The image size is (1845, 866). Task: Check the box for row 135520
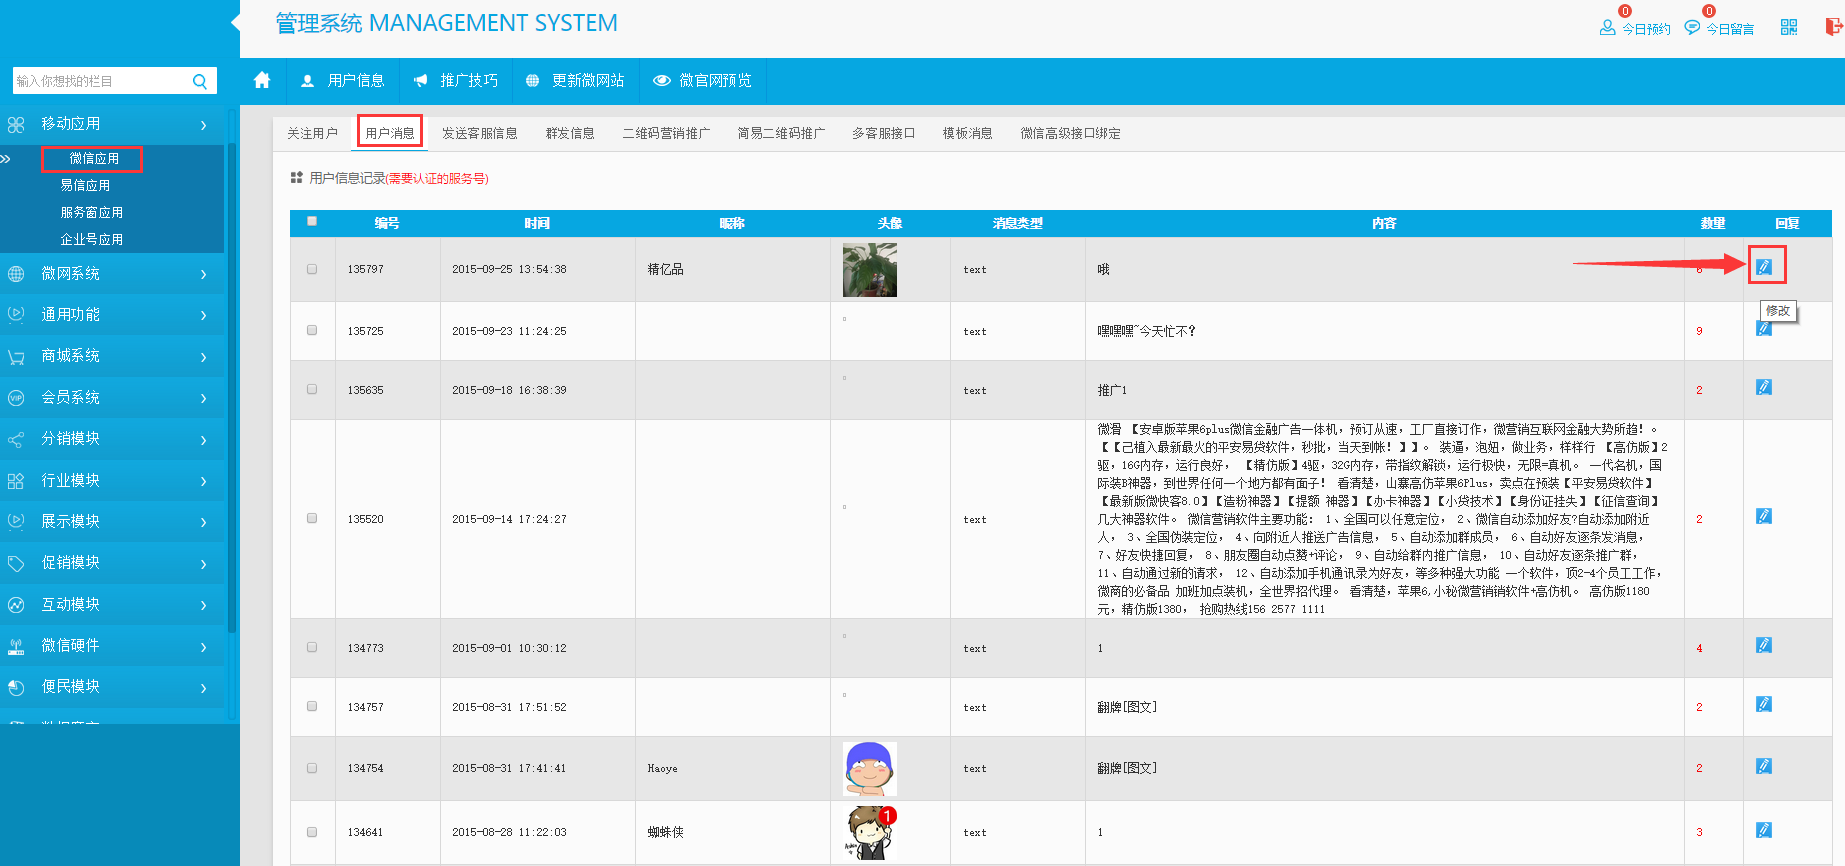point(312,518)
